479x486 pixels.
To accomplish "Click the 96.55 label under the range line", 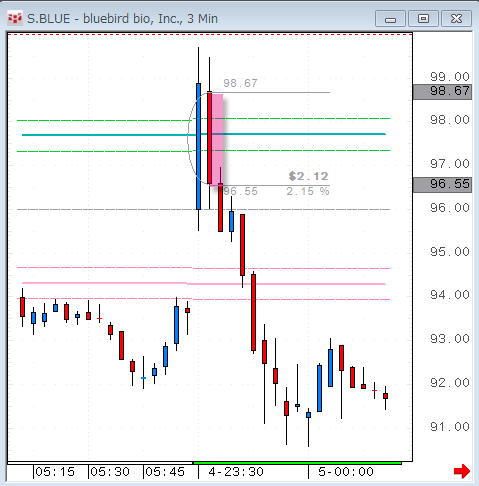I will coord(240,191).
